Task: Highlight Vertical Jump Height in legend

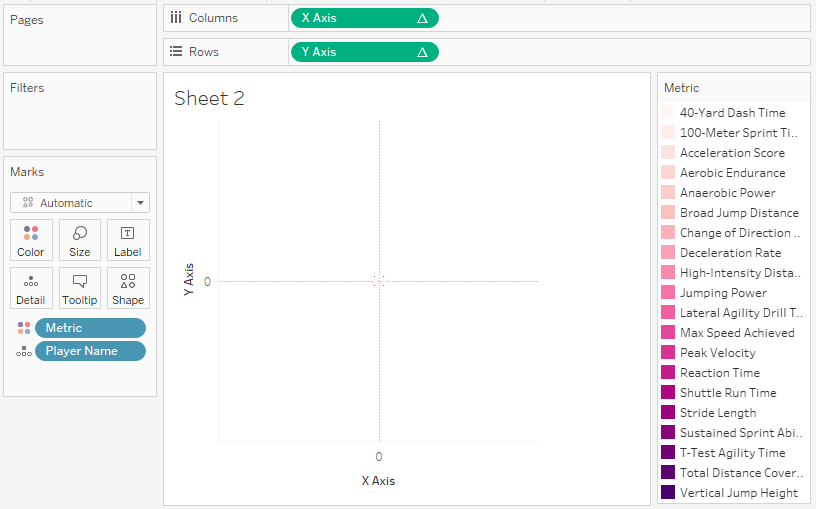Action: coord(738,493)
